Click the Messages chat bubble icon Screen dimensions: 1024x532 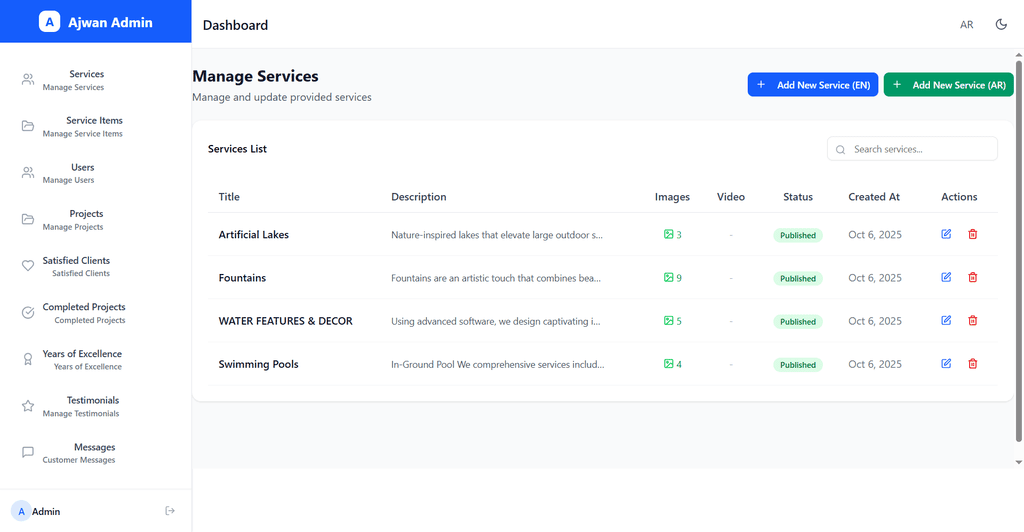28,453
